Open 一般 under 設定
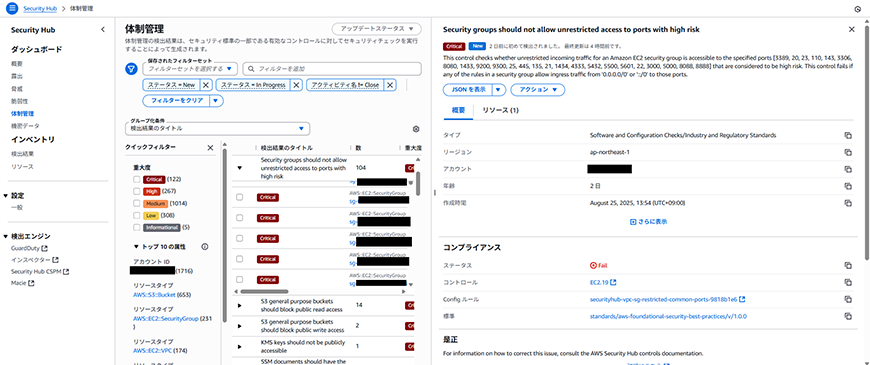This screenshot has height=365, width=870. (17, 207)
